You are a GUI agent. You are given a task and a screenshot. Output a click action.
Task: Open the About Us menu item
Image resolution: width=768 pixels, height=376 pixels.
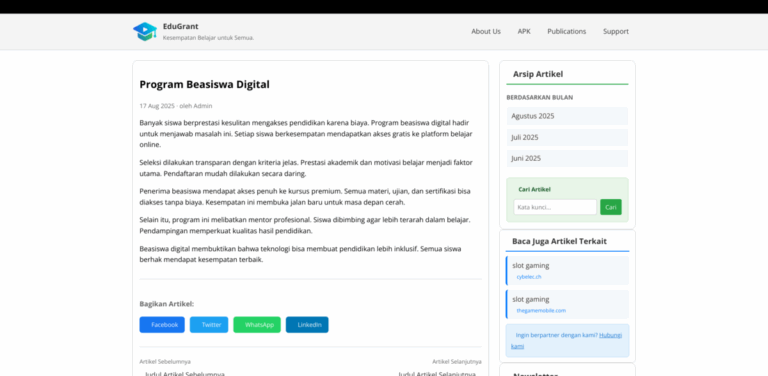click(x=486, y=31)
